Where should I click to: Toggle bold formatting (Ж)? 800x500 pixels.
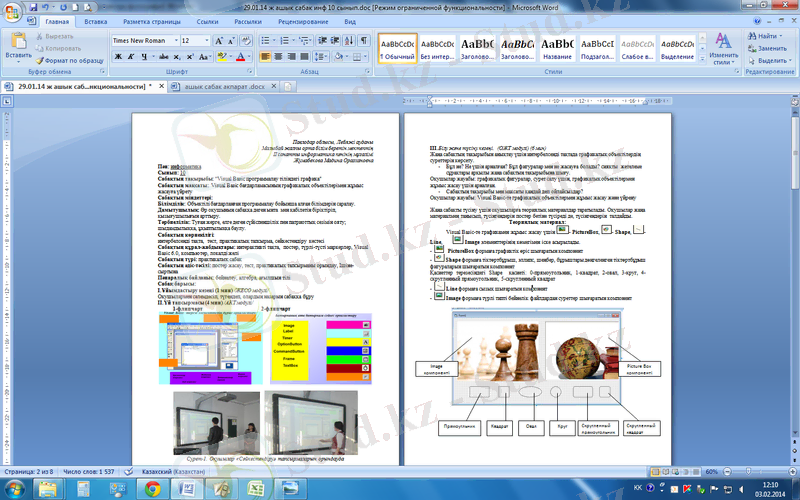(x=118, y=57)
